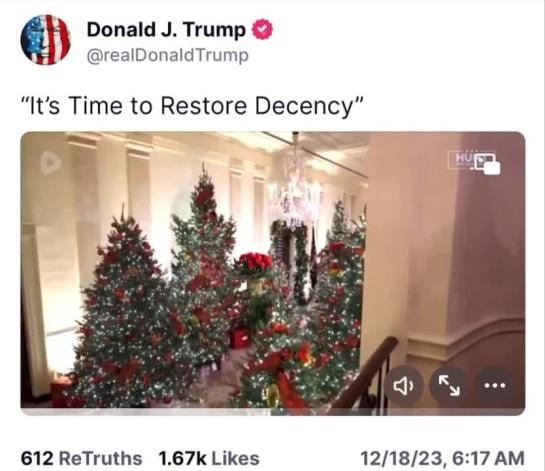Open the 12/18/23, 6:17 AM timestamp
The image size is (545, 471).
point(442,458)
